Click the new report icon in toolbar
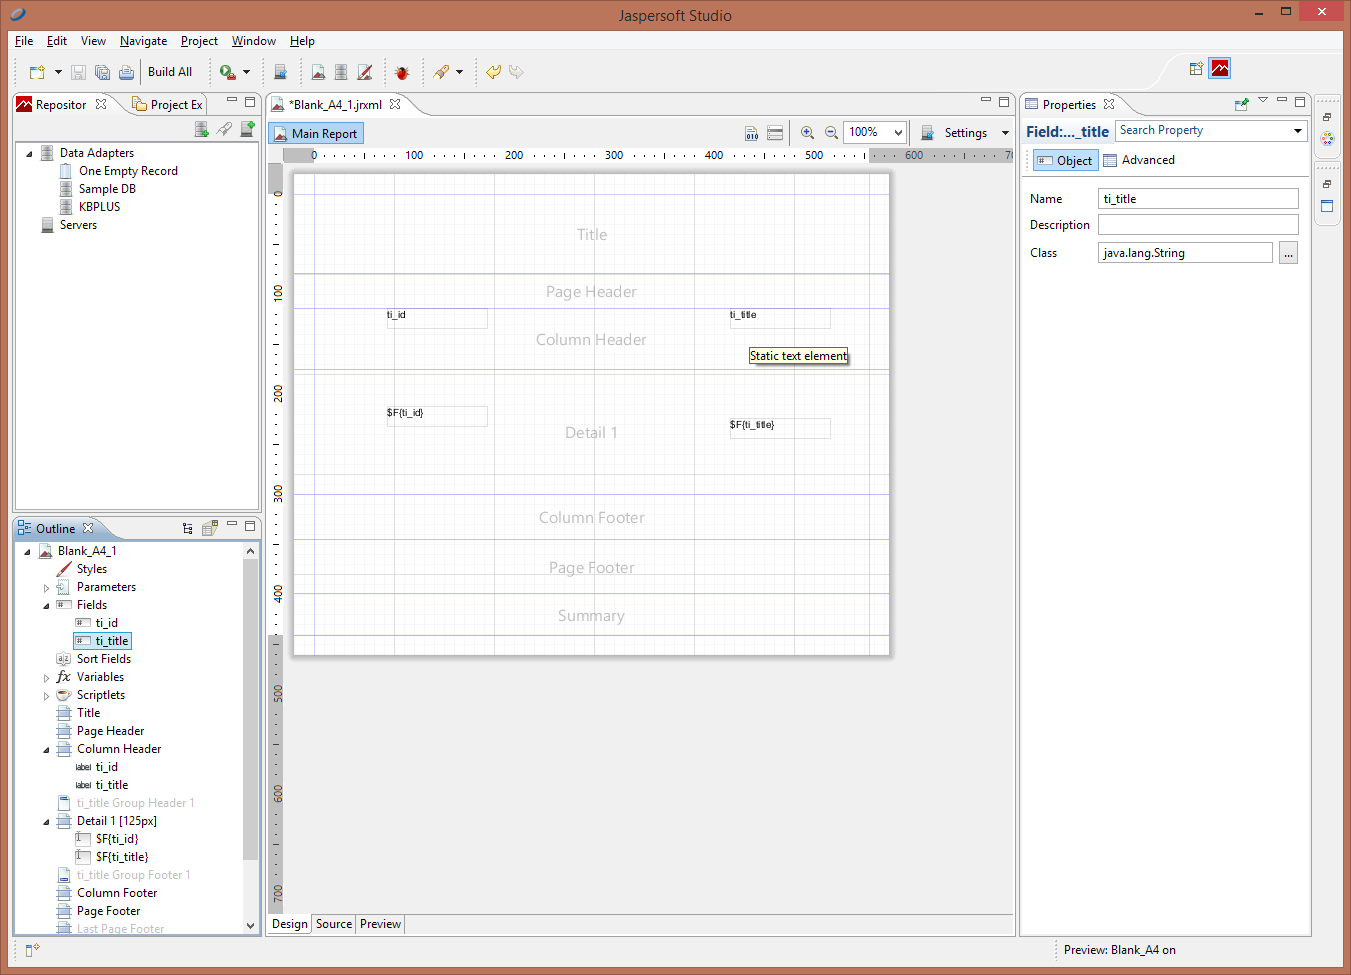Screen dimensions: 1351x975 point(318,72)
